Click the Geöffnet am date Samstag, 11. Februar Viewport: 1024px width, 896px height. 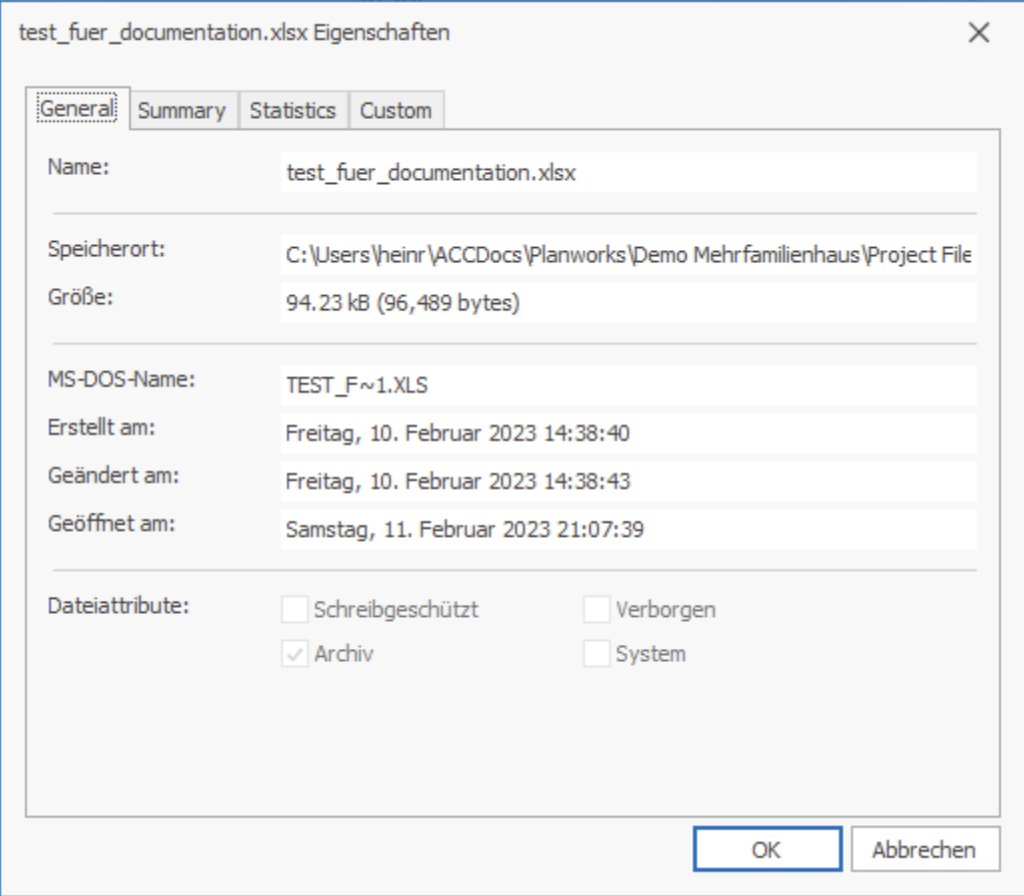[628, 529]
